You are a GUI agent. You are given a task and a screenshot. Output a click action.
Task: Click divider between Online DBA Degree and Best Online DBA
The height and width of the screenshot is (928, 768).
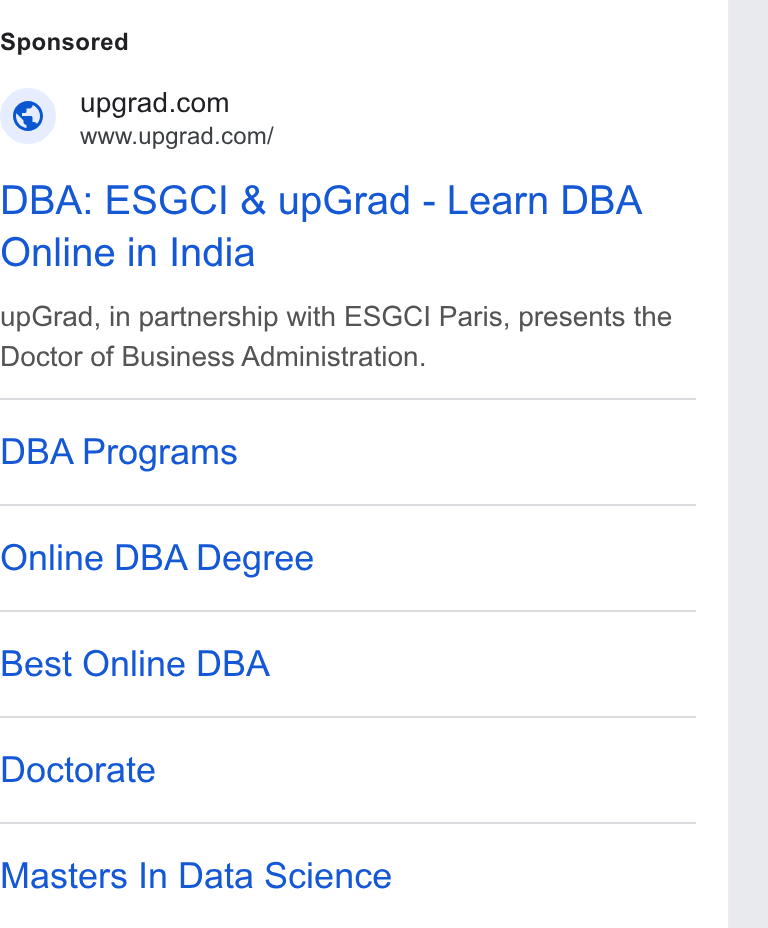348,611
